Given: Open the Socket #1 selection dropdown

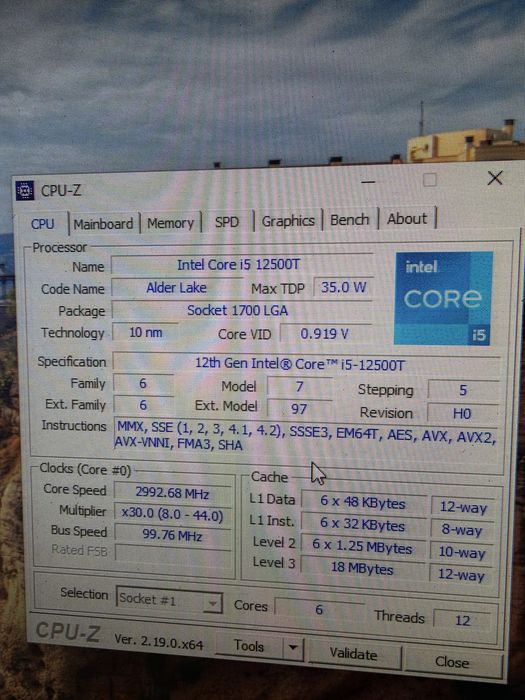Looking at the screenshot, I should point(169,600).
